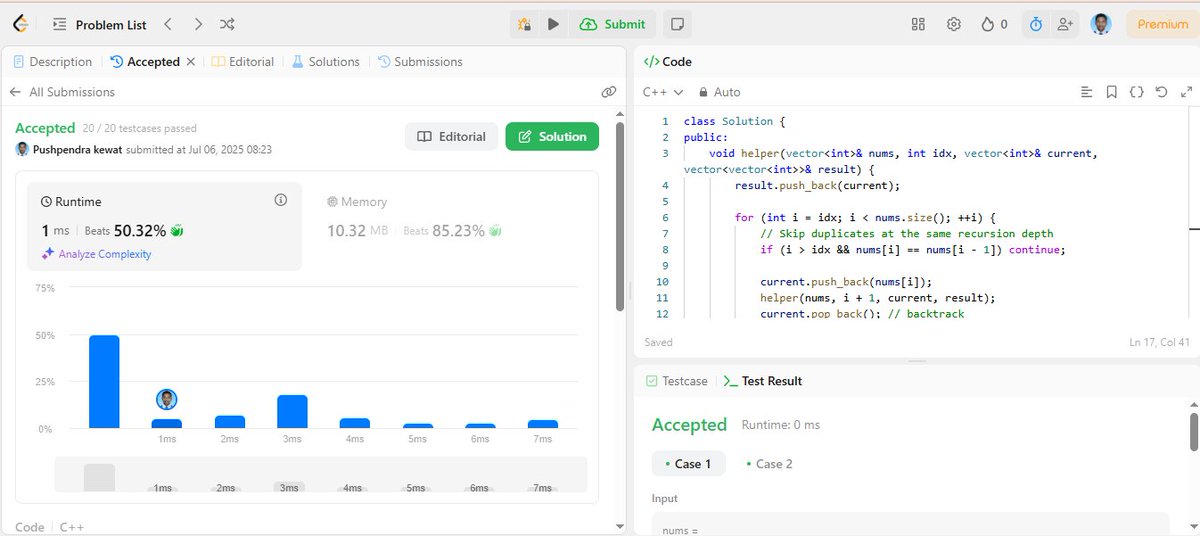Reset code with the undo arrow icon
Image resolution: width=1200 pixels, height=536 pixels.
(1161, 92)
